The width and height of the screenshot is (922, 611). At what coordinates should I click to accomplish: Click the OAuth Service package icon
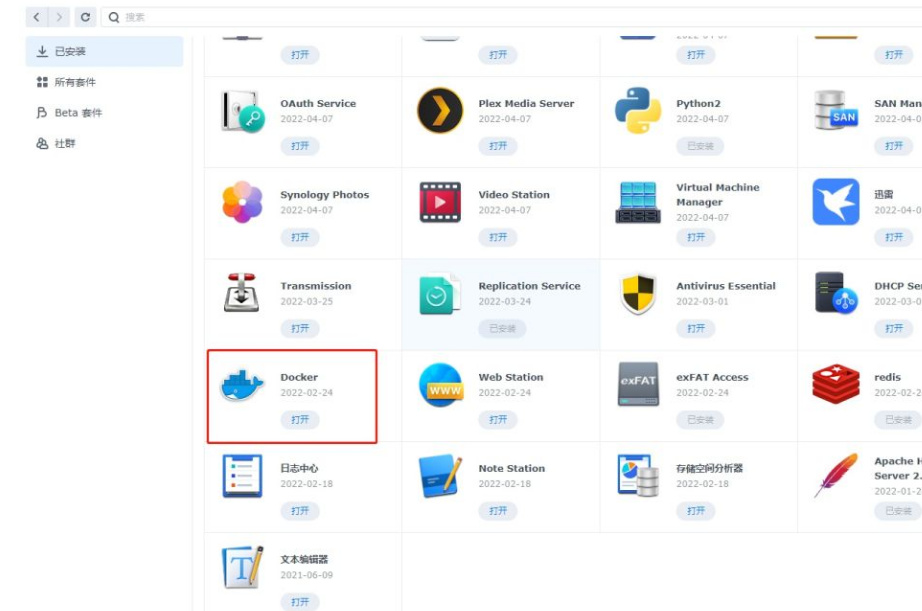click(242, 111)
